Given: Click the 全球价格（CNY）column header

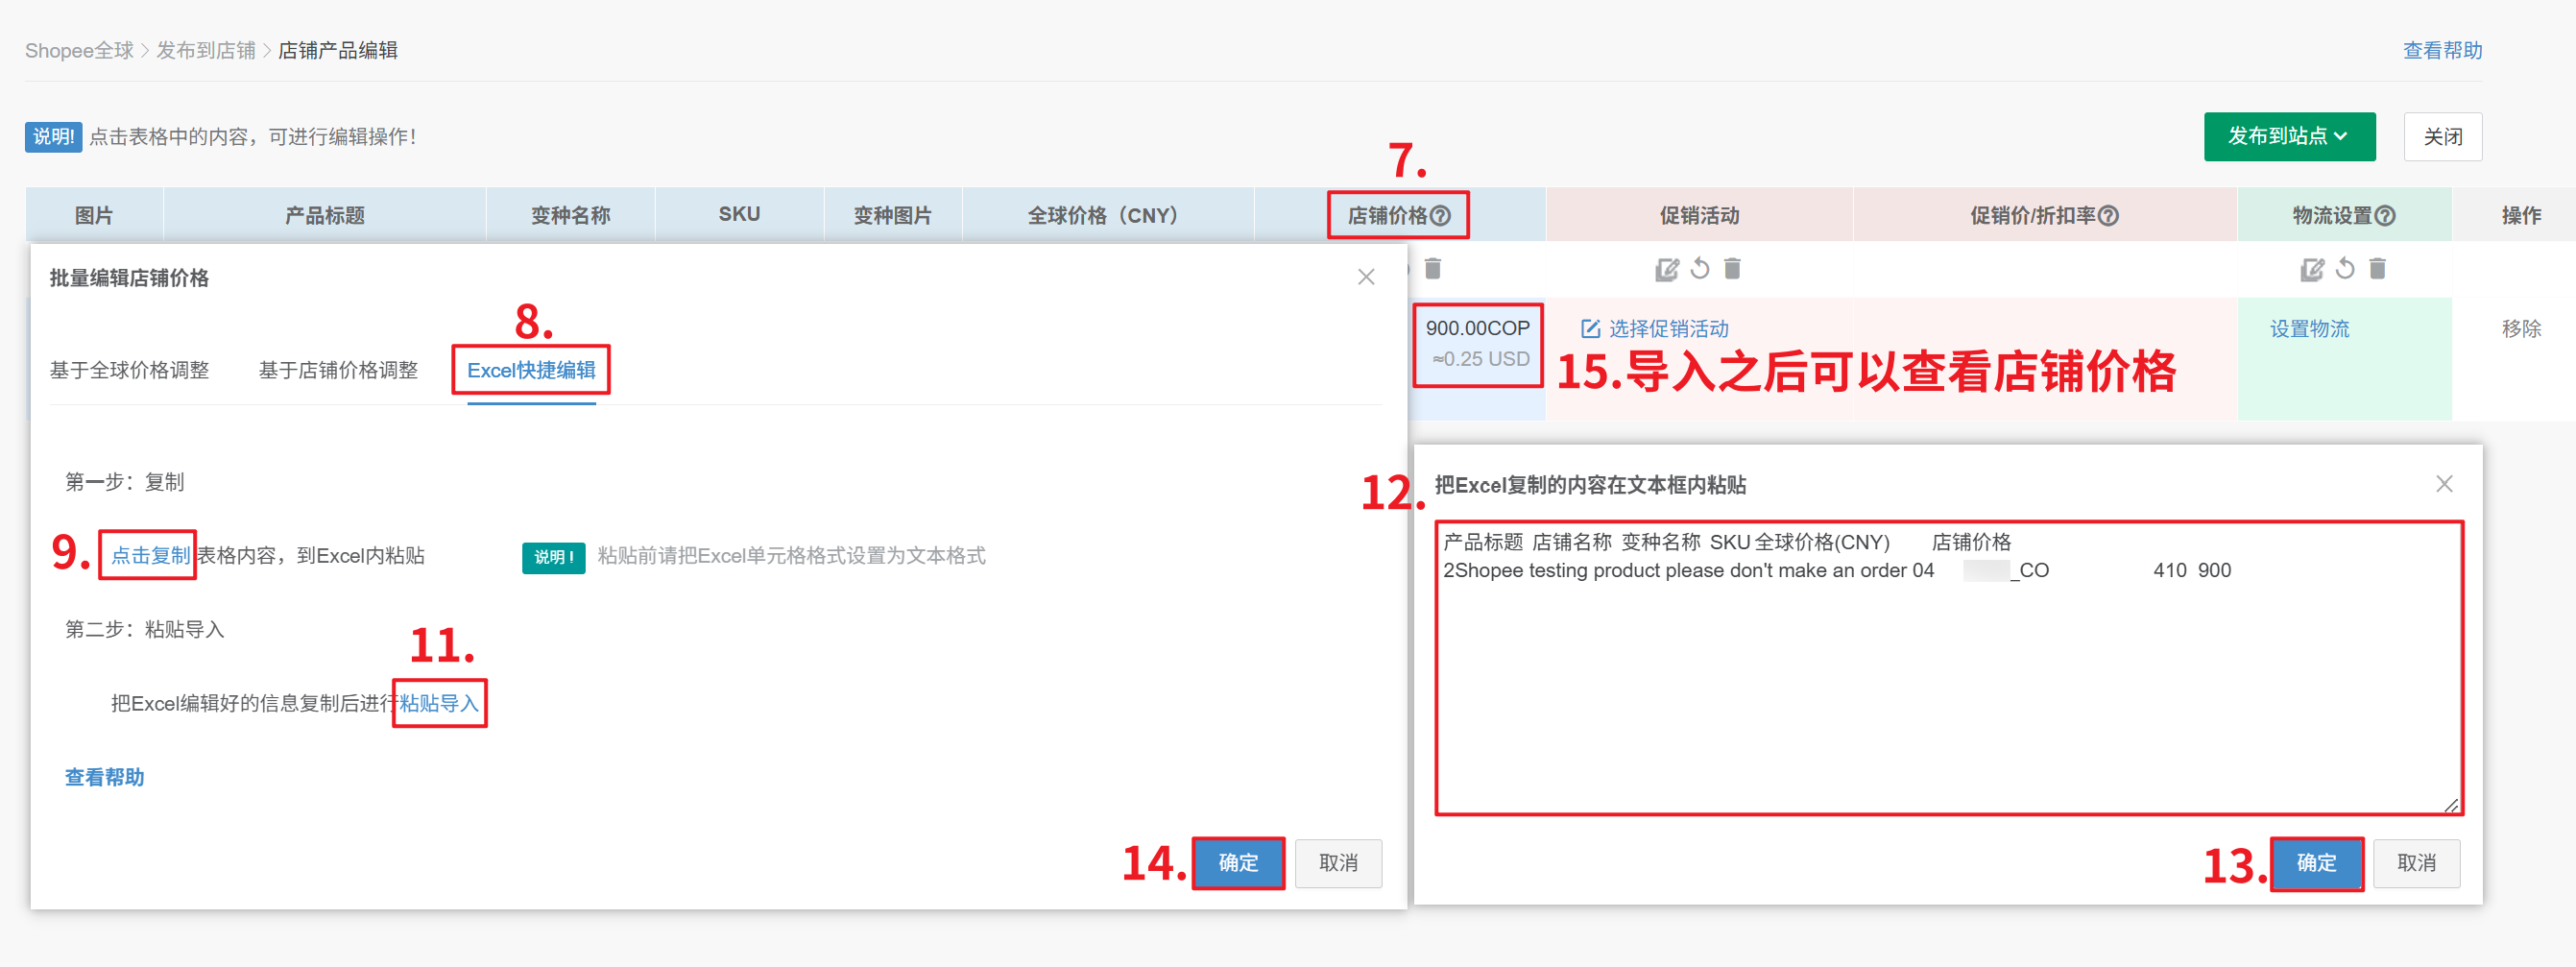Looking at the screenshot, I should 1107,215.
